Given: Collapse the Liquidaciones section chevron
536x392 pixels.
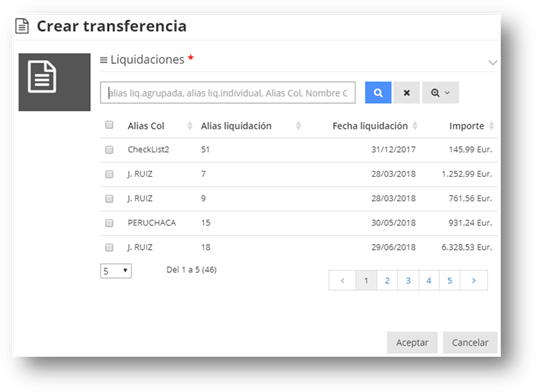Looking at the screenshot, I should (493, 63).
